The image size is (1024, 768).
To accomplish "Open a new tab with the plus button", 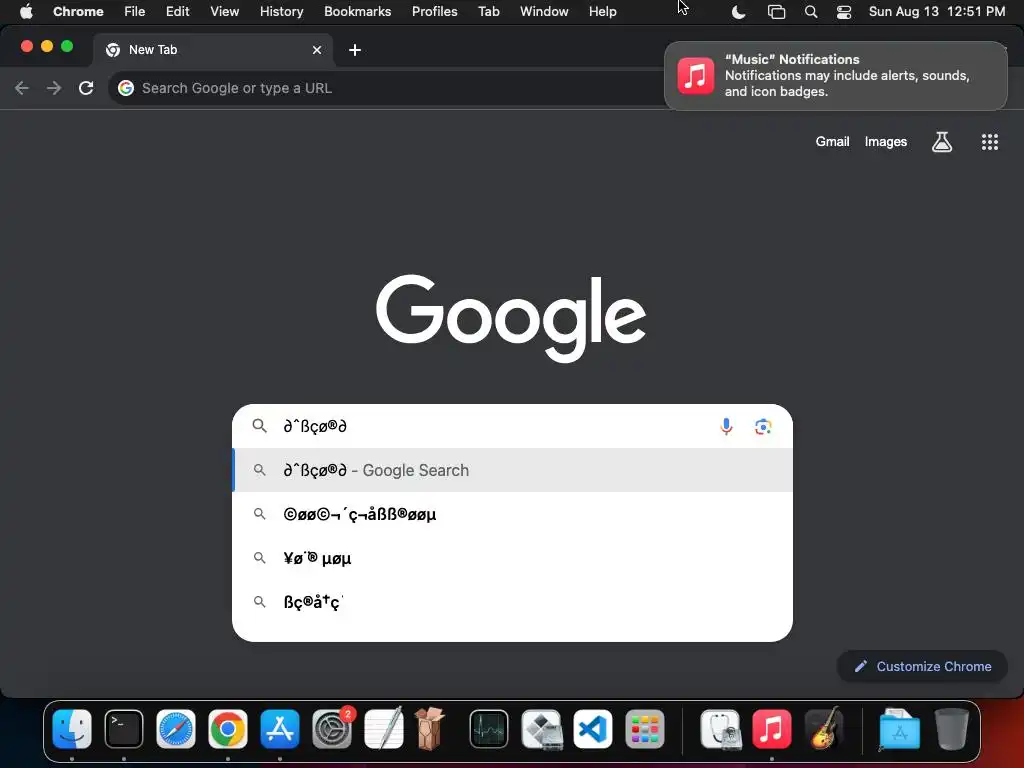I will click(355, 50).
